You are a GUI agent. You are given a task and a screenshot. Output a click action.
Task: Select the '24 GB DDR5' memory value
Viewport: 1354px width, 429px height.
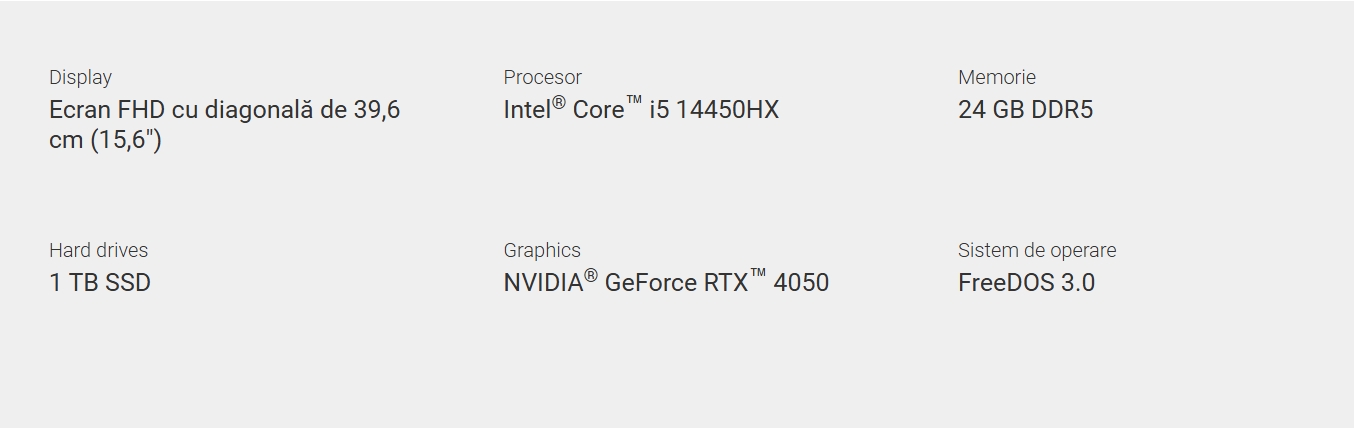(x=1025, y=110)
